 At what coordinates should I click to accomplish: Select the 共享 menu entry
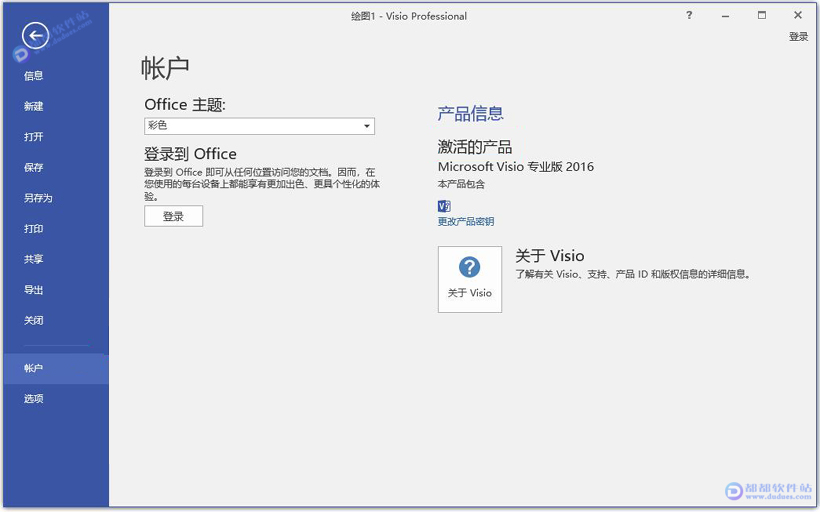coord(33,259)
